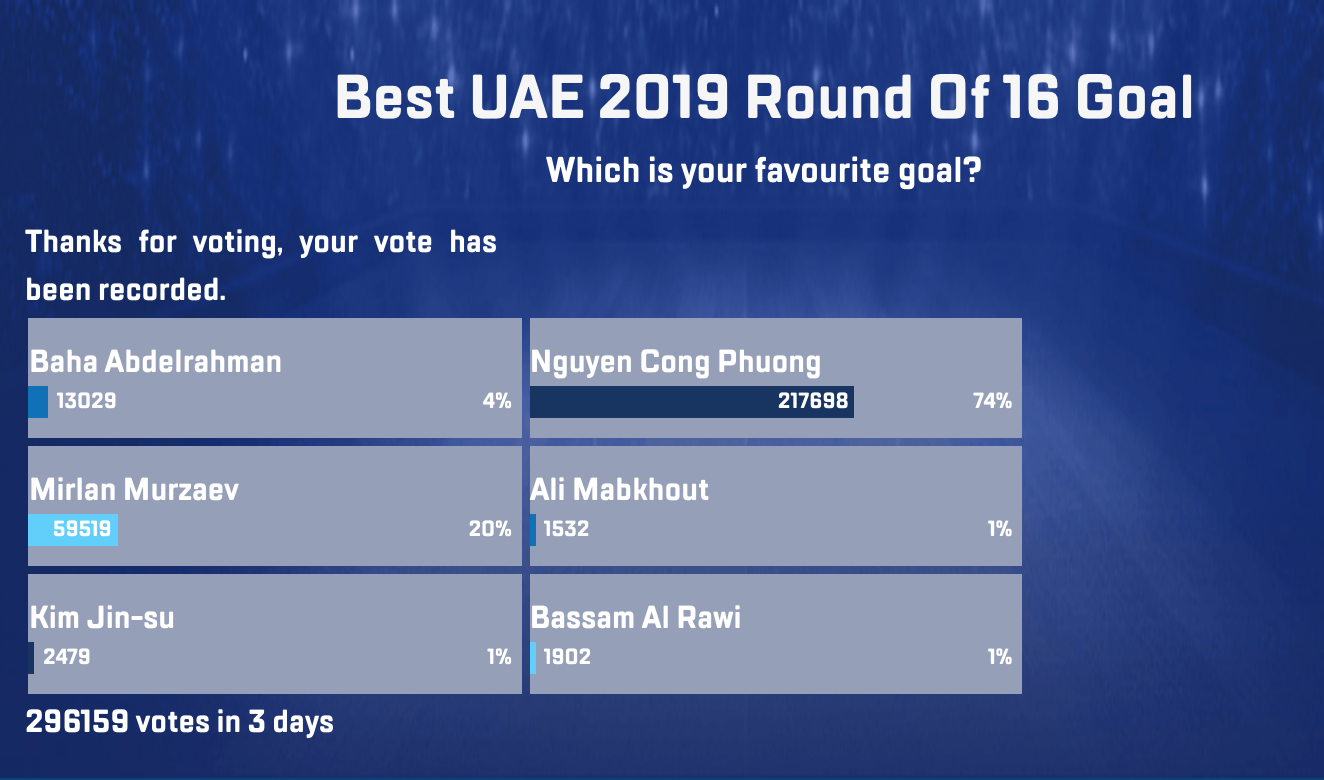Open the Ali Mabkhout poll option
This screenshot has height=780, width=1324.
point(776,506)
